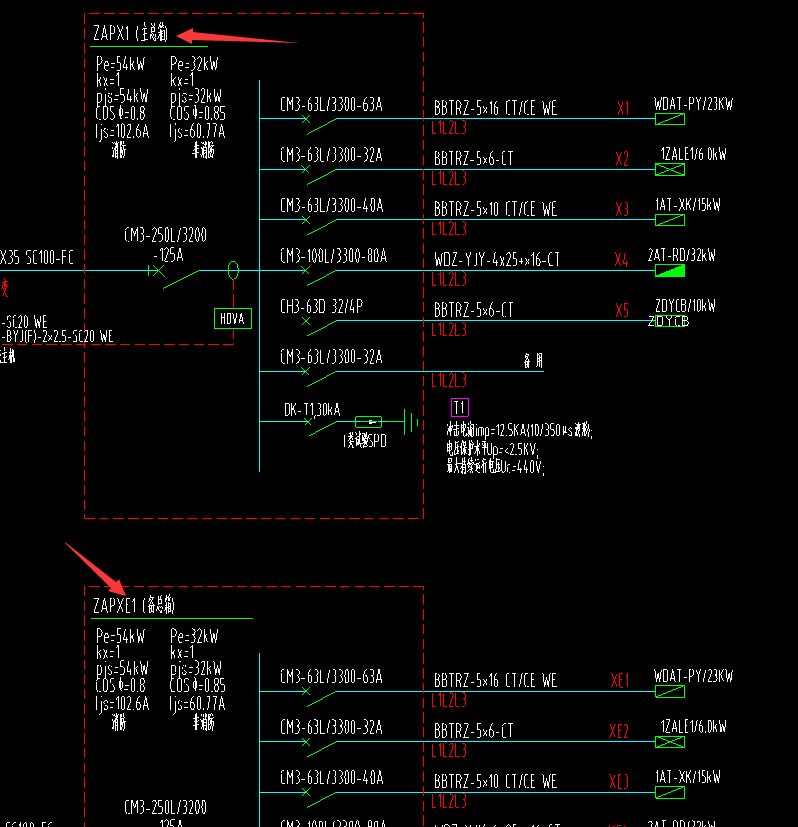Pick the red X4 circuit label
The height and width of the screenshot is (827, 798).
(x=622, y=259)
